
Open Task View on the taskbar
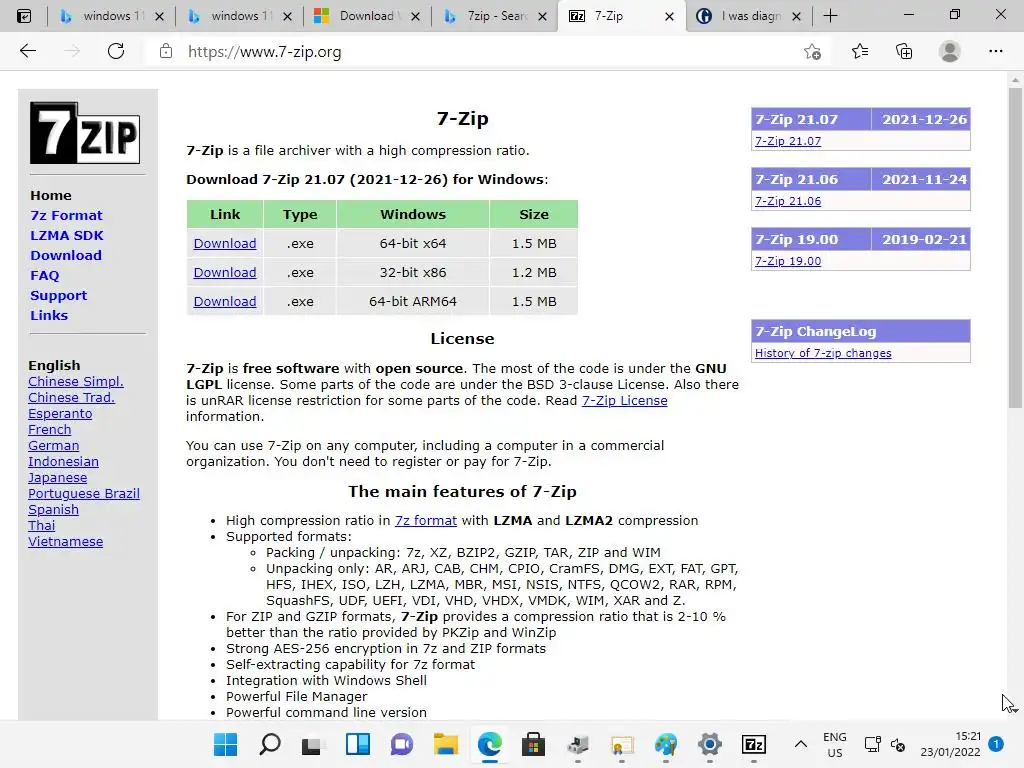click(313, 744)
